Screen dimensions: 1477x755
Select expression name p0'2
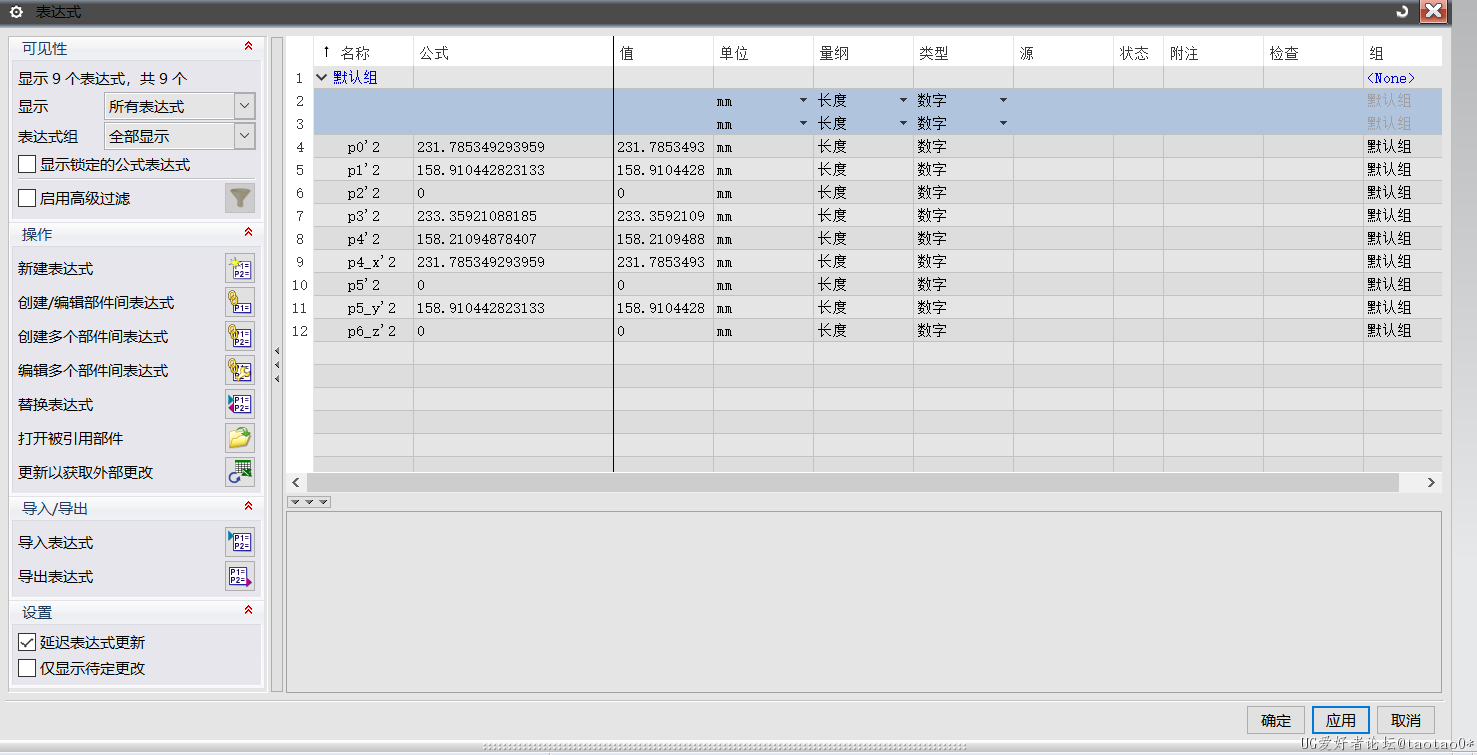pyautogui.click(x=364, y=147)
